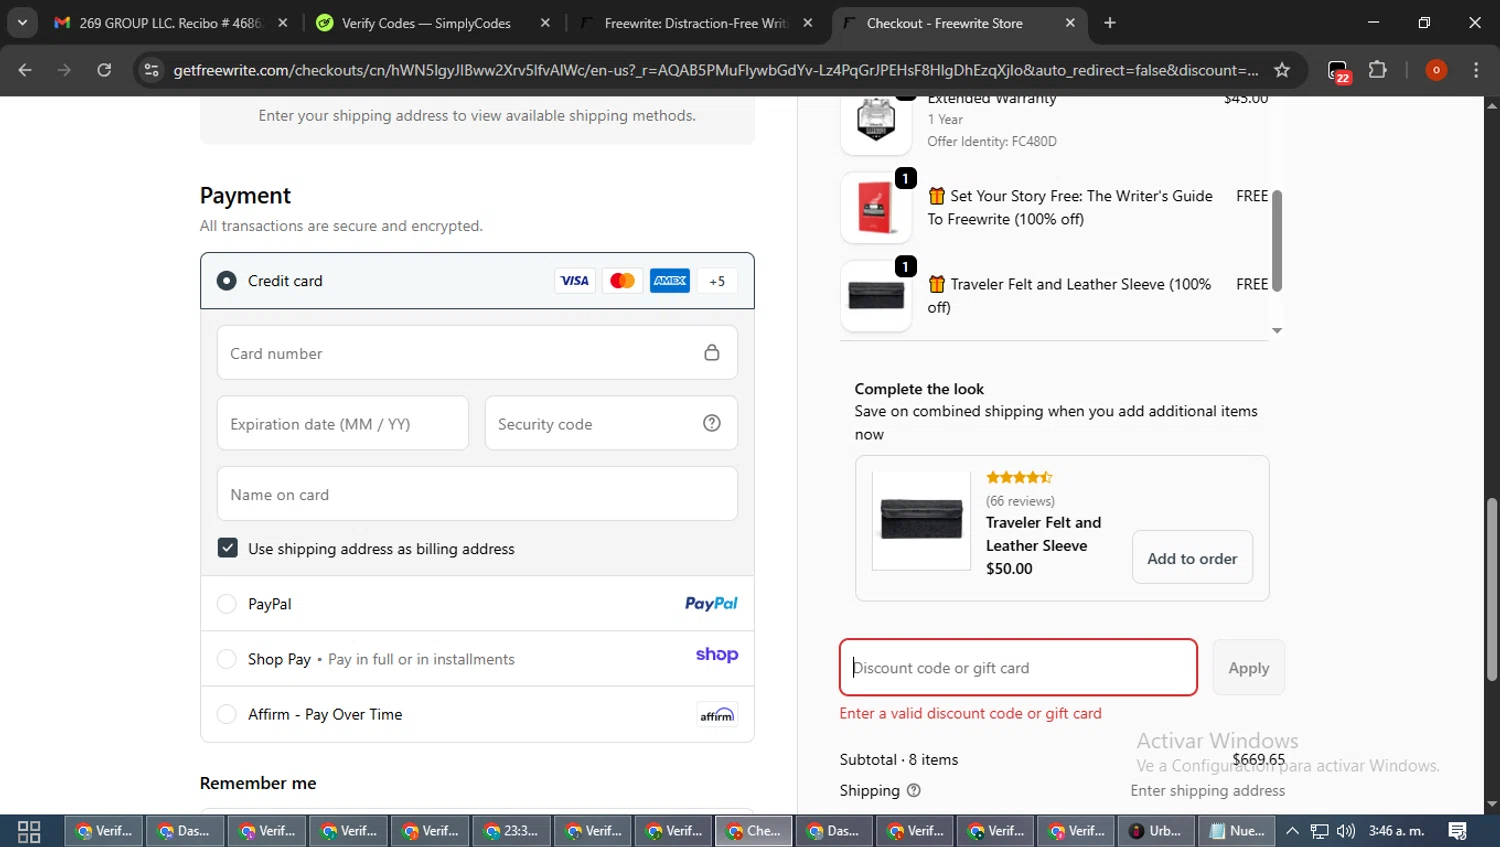Focus the Discount code or gift card field
Screen dimensions: 1500x847
(1018, 667)
